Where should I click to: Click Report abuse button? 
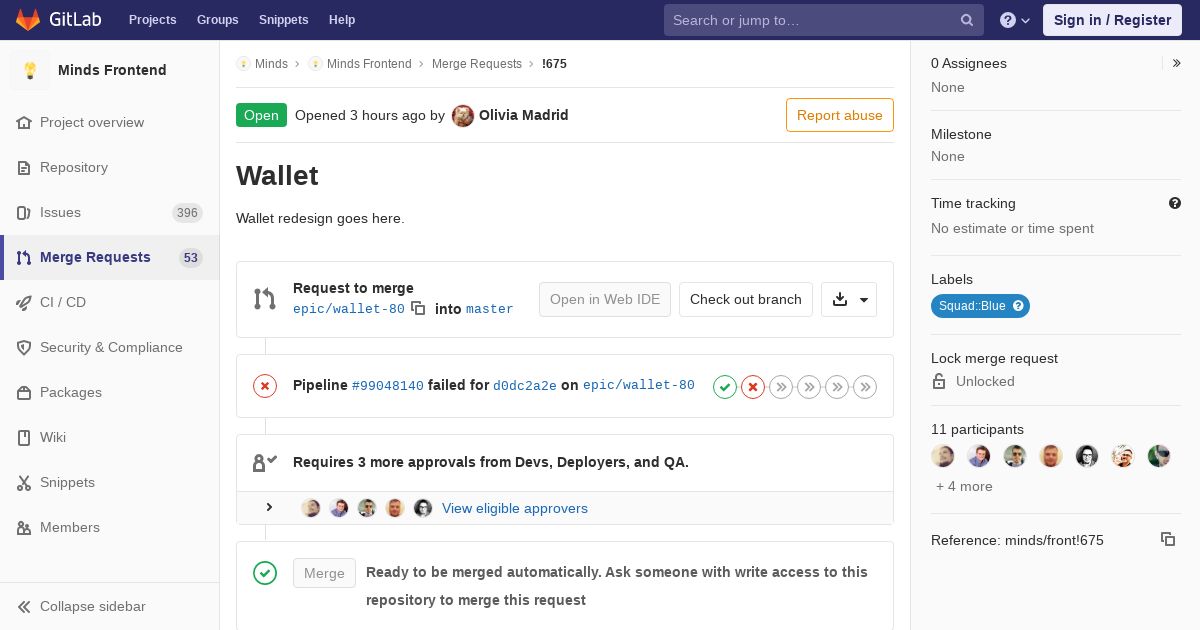tap(840, 115)
